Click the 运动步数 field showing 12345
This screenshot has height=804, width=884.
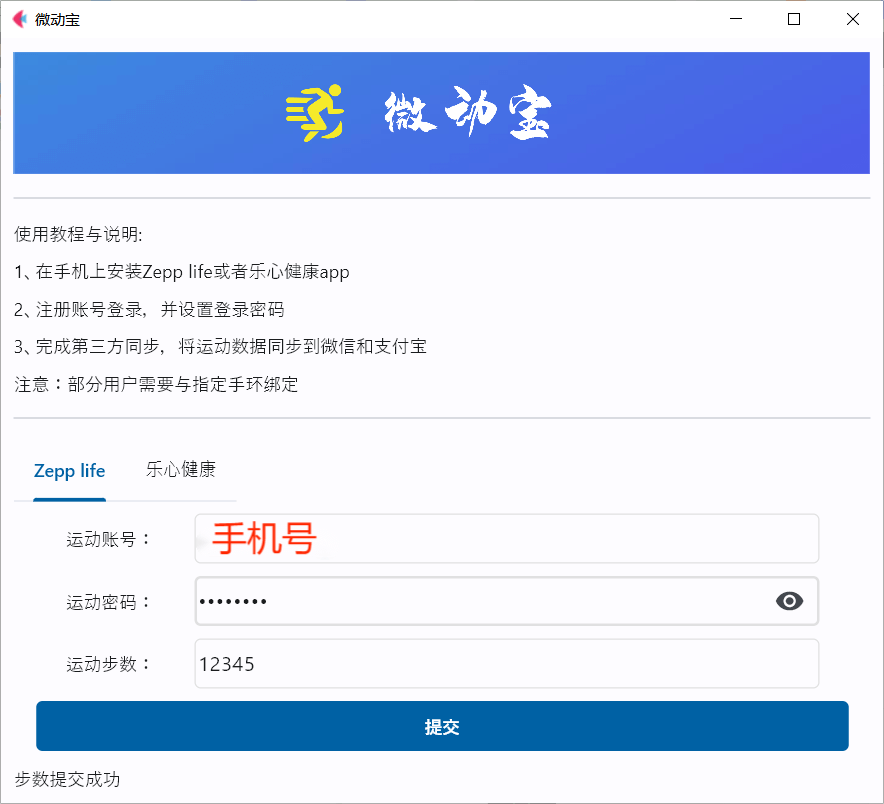click(506, 664)
